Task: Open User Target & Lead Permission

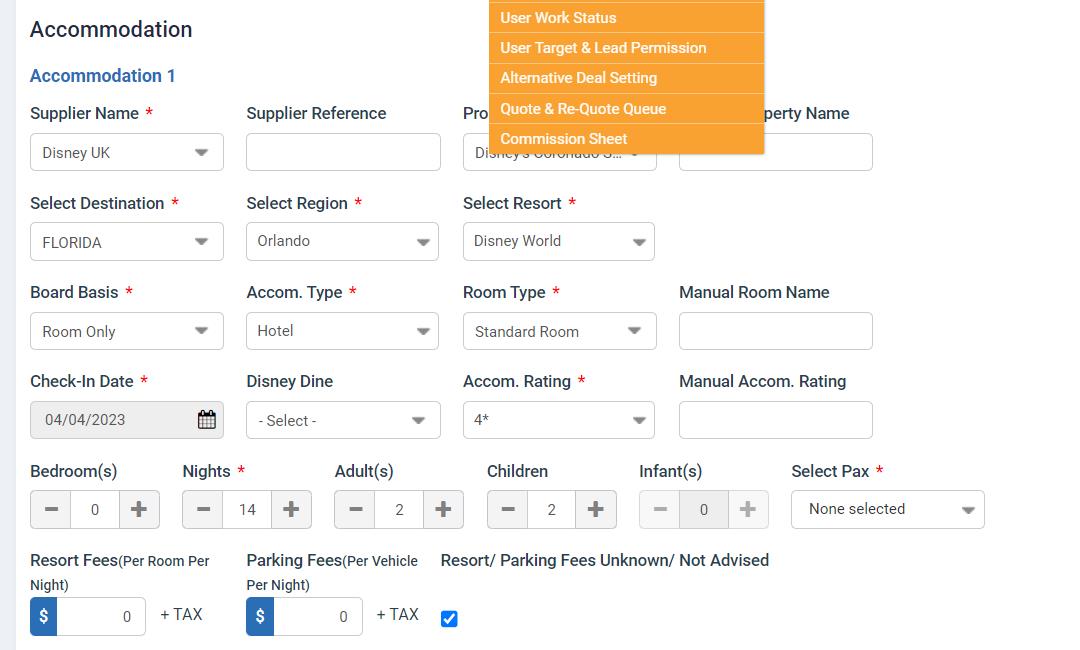Action: pos(603,48)
